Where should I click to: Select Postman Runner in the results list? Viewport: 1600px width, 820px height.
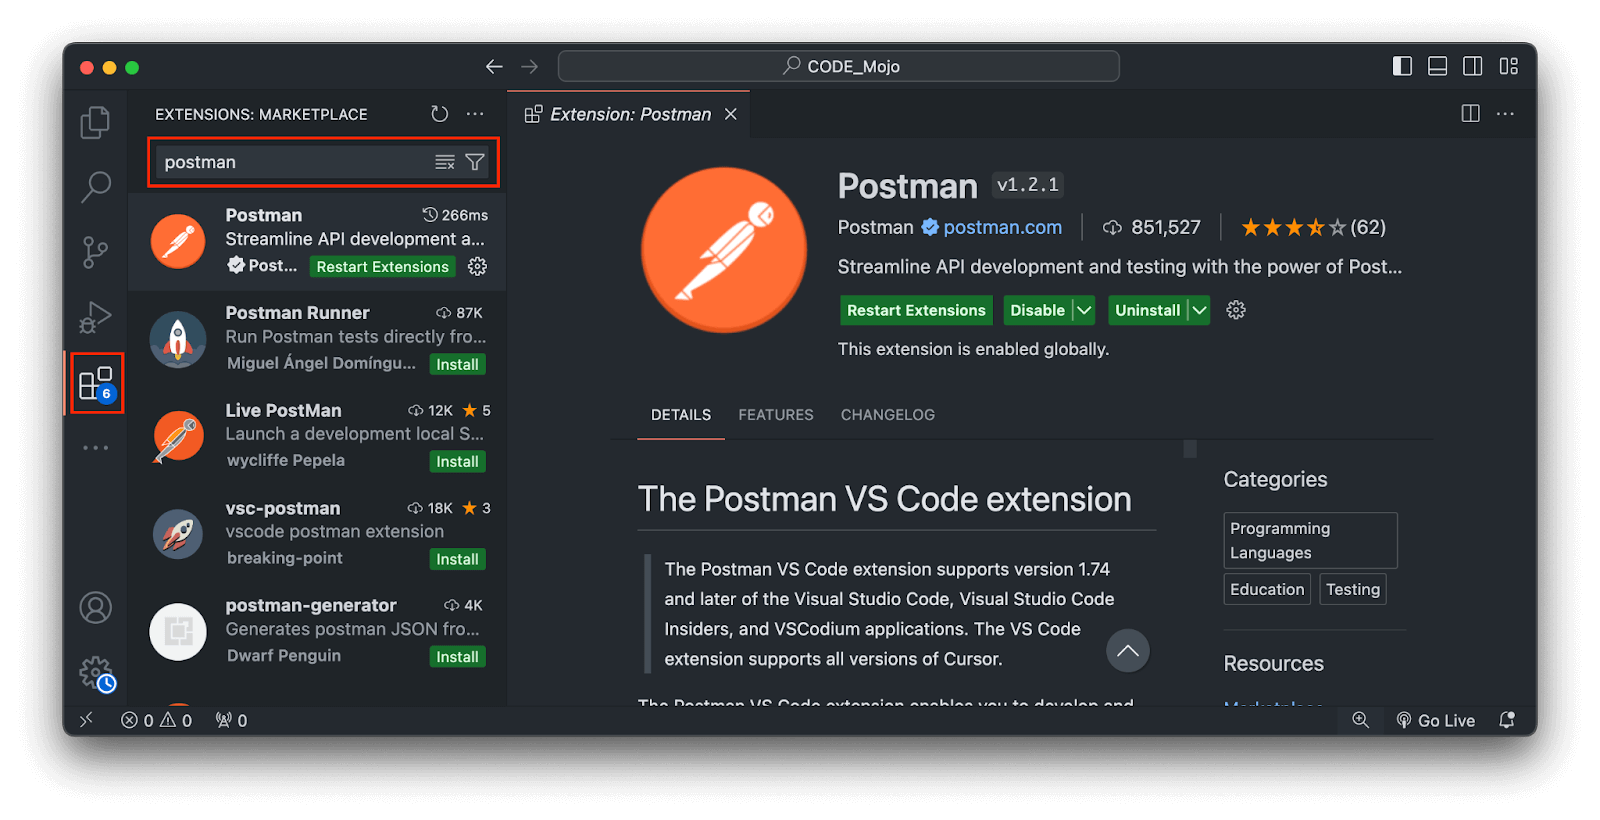coord(317,339)
